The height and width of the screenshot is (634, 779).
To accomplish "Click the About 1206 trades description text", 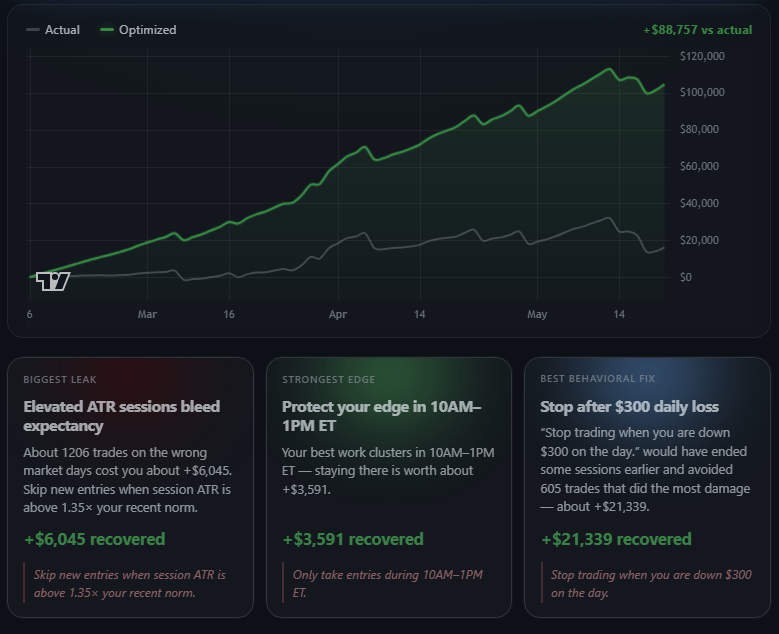I will pos(128,480).
